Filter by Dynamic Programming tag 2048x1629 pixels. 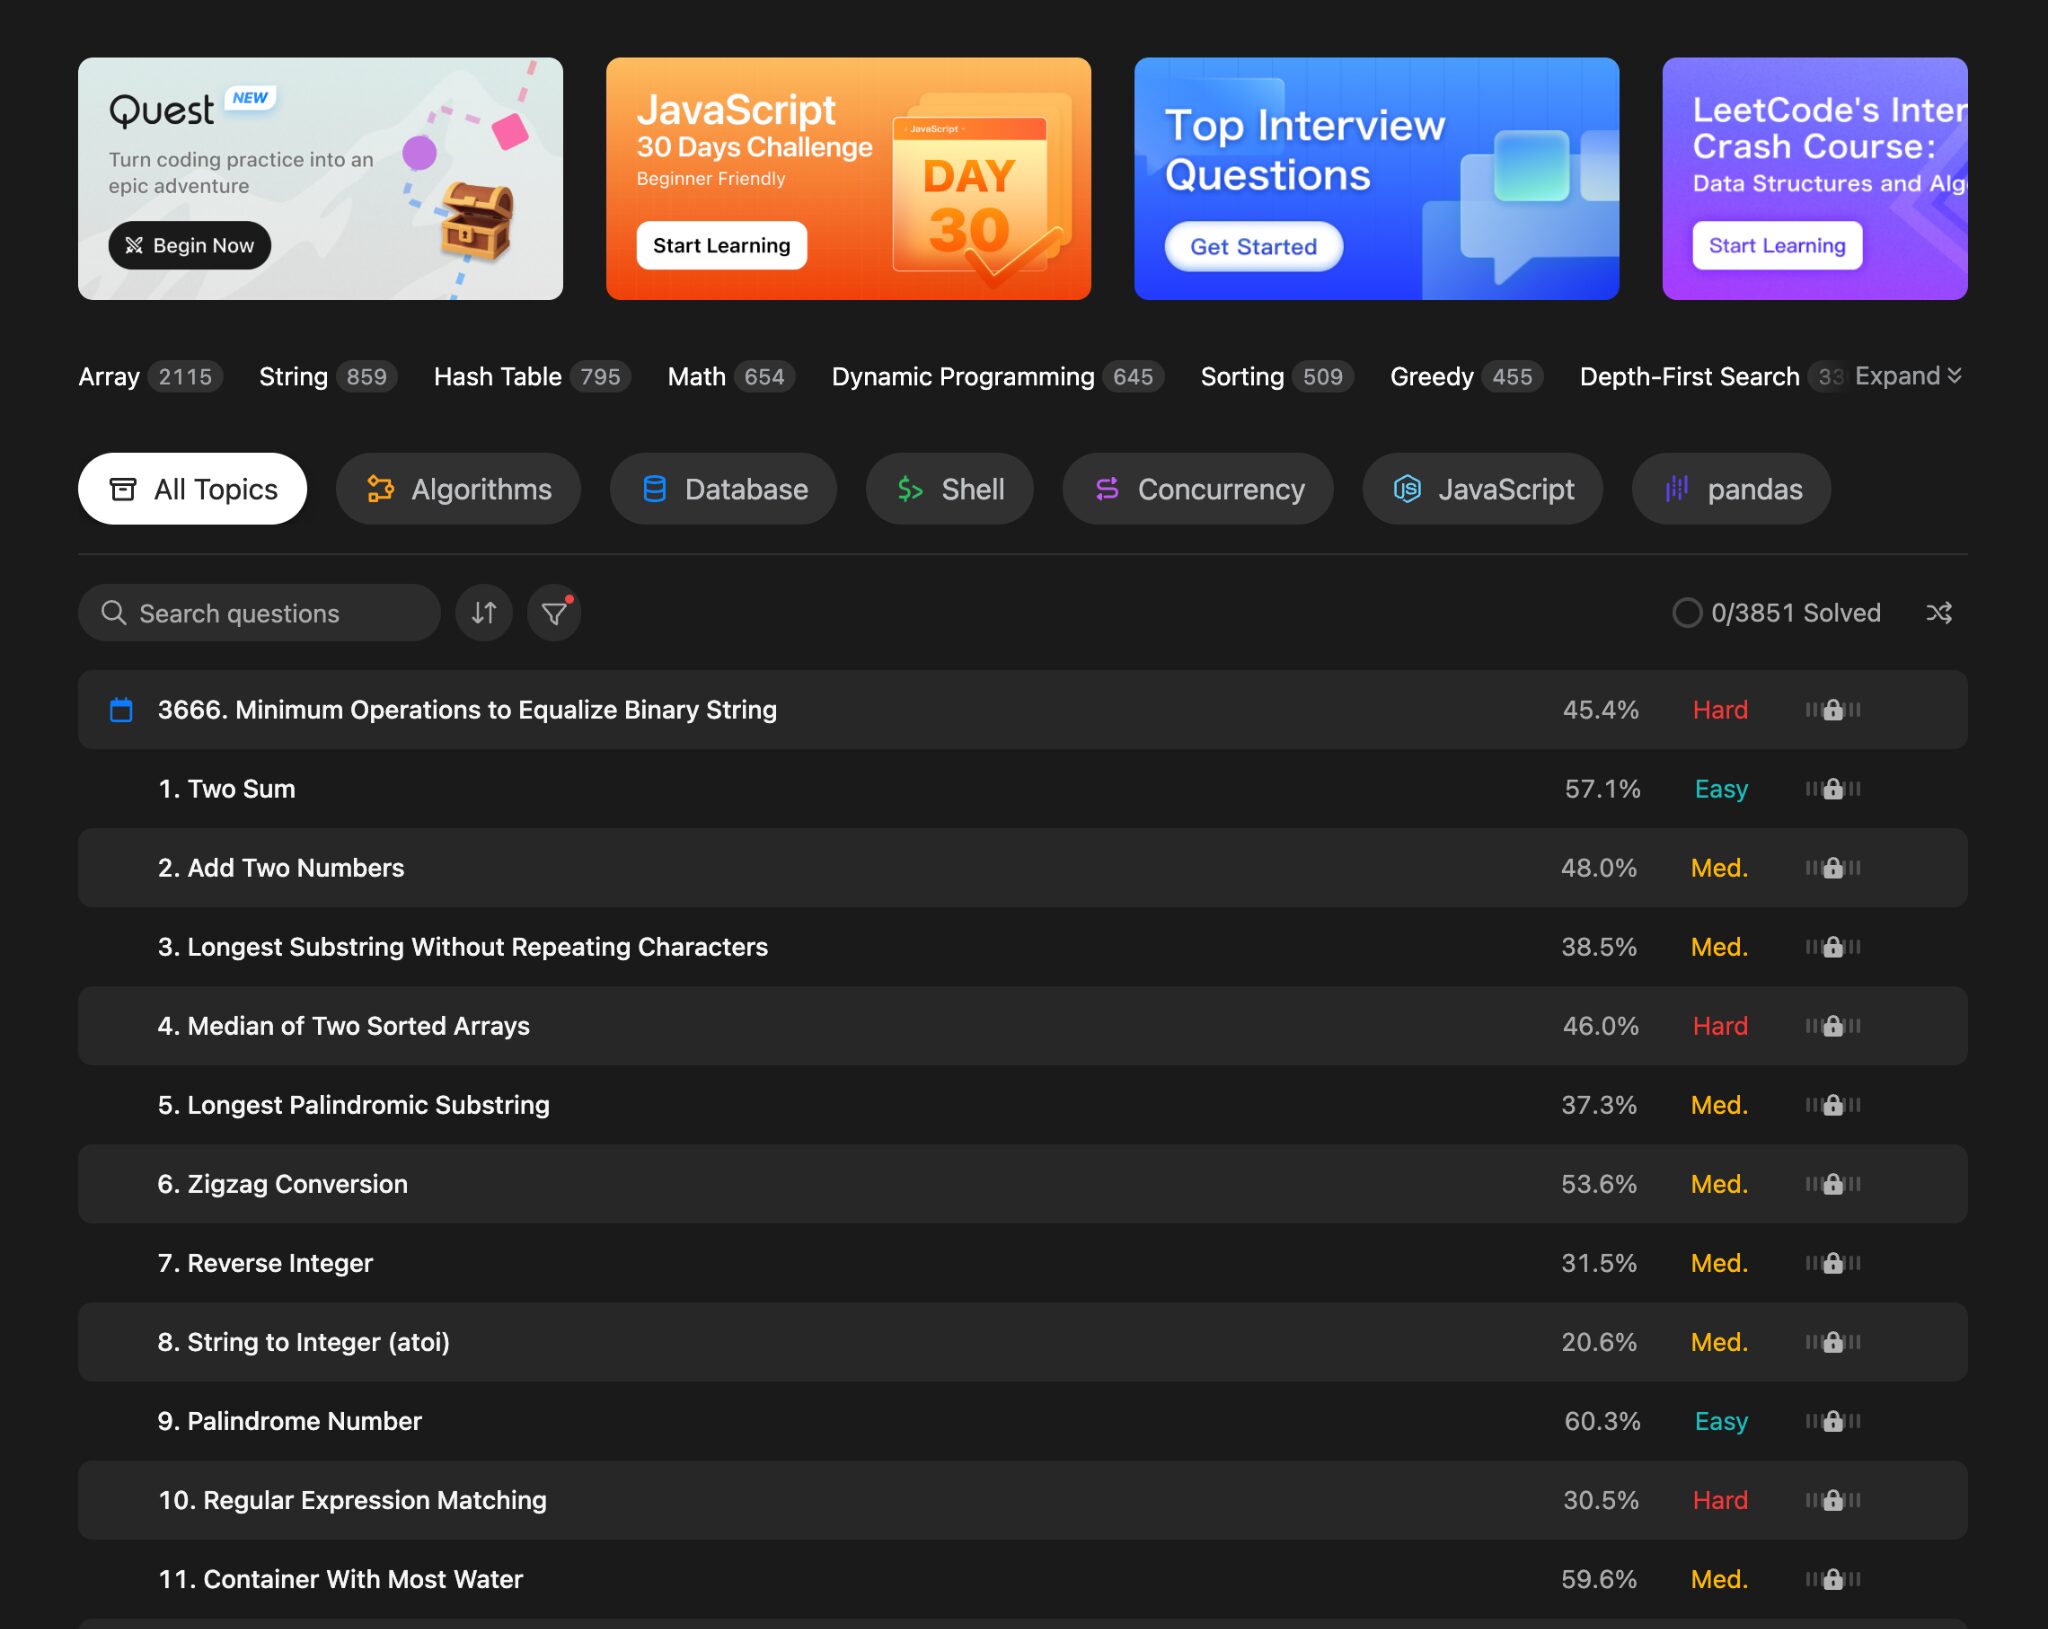962,377
